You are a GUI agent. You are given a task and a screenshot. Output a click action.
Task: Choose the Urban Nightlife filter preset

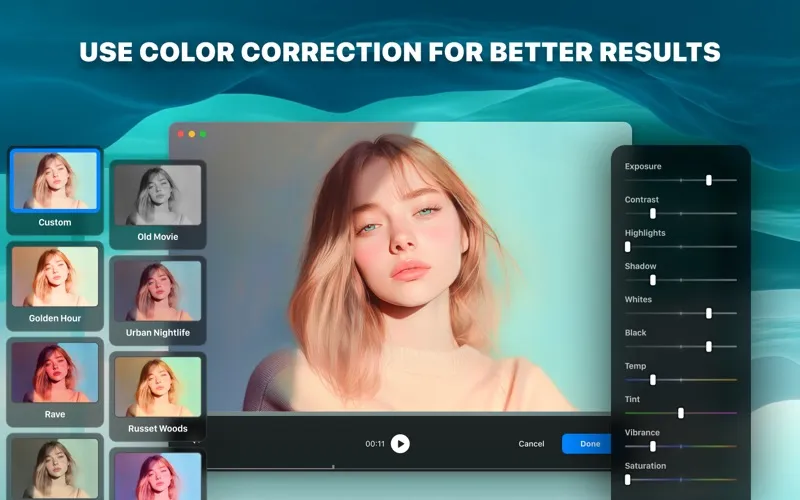tap(158, 301)
